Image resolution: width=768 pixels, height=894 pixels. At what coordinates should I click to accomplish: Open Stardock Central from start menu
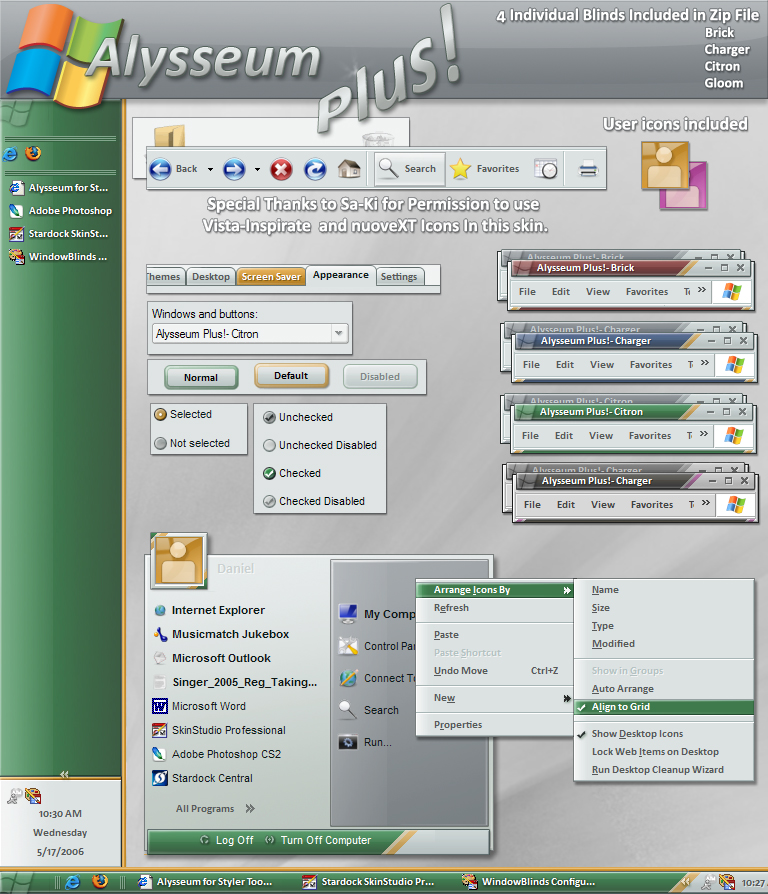(x=202, y=778)
